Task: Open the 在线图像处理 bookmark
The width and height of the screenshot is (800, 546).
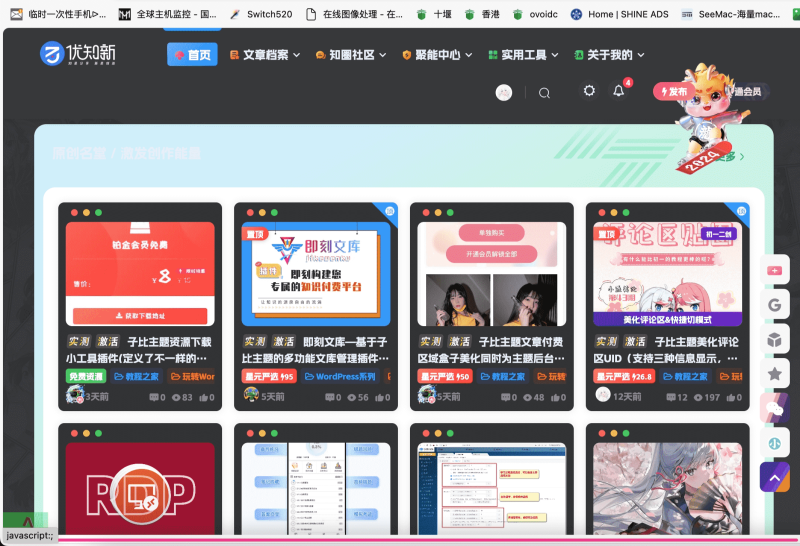Action: 355,14
